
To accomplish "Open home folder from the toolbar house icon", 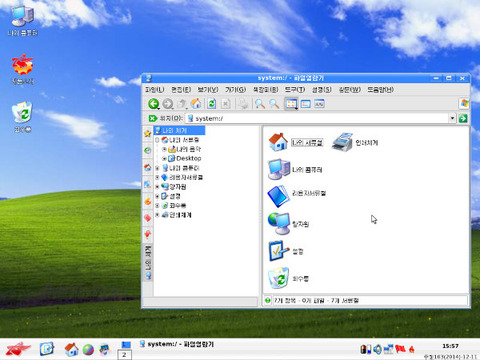I will (x=196, y=104).
